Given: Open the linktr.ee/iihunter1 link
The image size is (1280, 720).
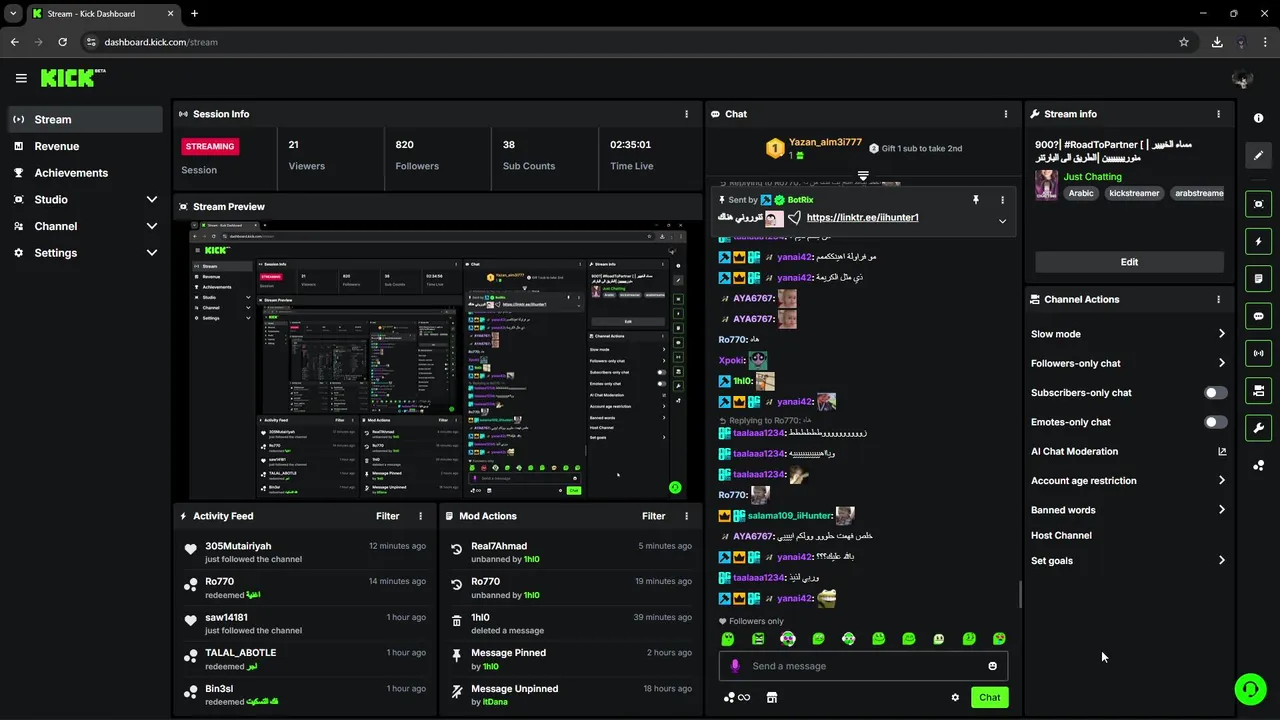Looking at the screenshot, I should pyautogui.click(x=862, y=218).
